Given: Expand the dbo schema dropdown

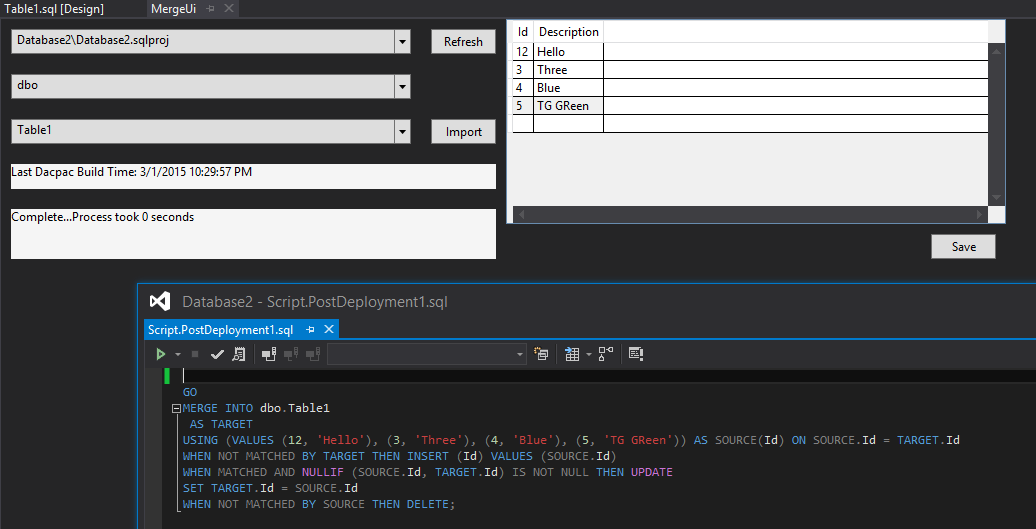Looking at the screenshot, I should (402, 87).
